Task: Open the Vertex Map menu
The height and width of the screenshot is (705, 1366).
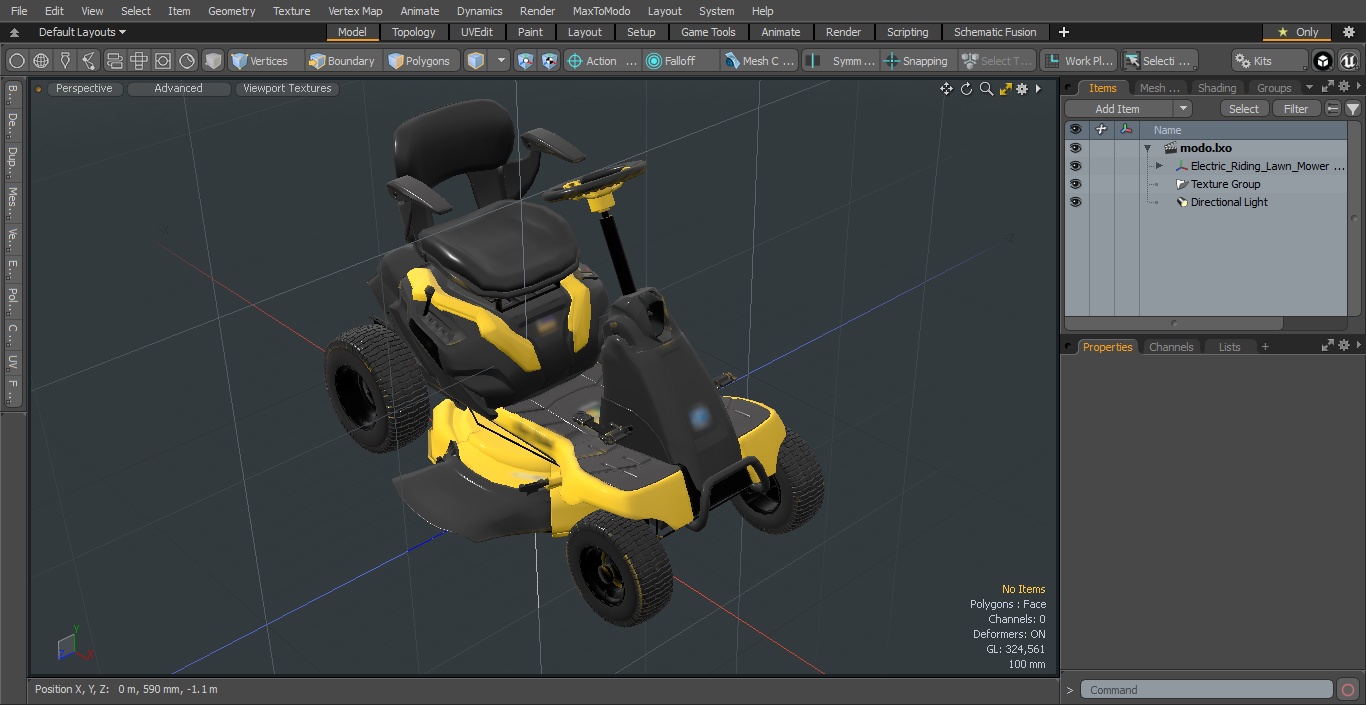Action: click(355, 11)
